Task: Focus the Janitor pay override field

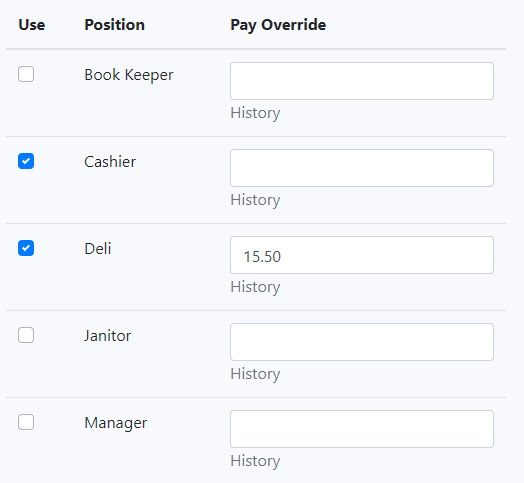Action: [x=362, y=342]
